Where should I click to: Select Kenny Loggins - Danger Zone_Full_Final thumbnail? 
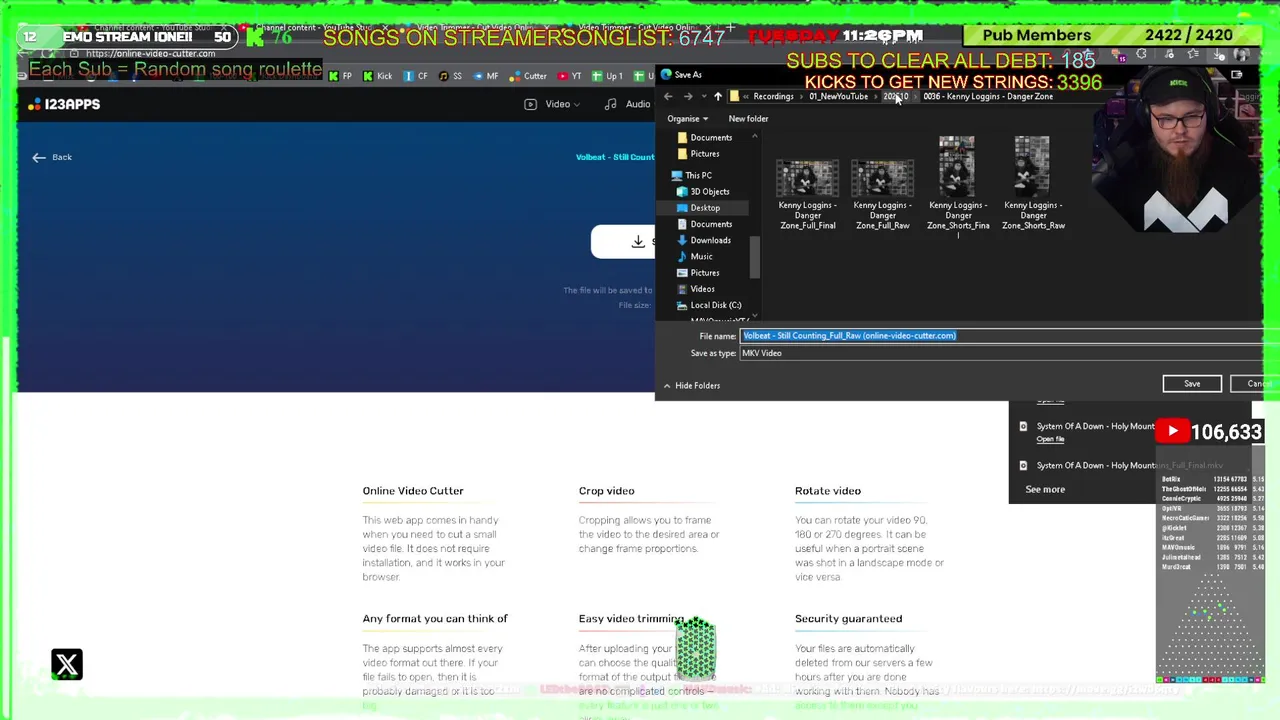[x=807, y=195]
